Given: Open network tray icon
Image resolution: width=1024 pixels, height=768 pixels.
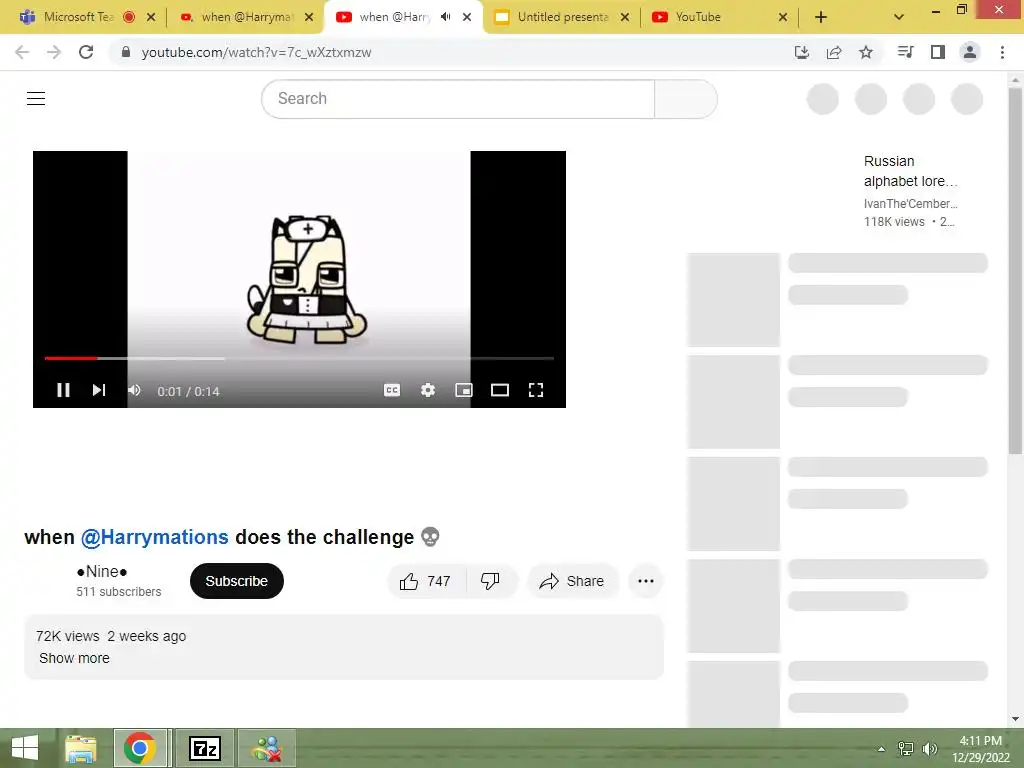Looking at the screenshot, I should [x=906, y=749].
